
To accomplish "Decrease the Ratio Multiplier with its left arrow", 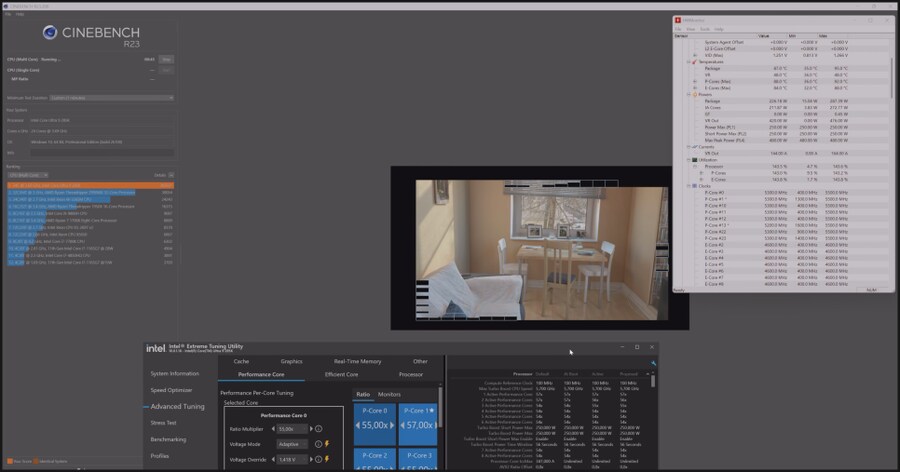I will [x=273, y=429].
